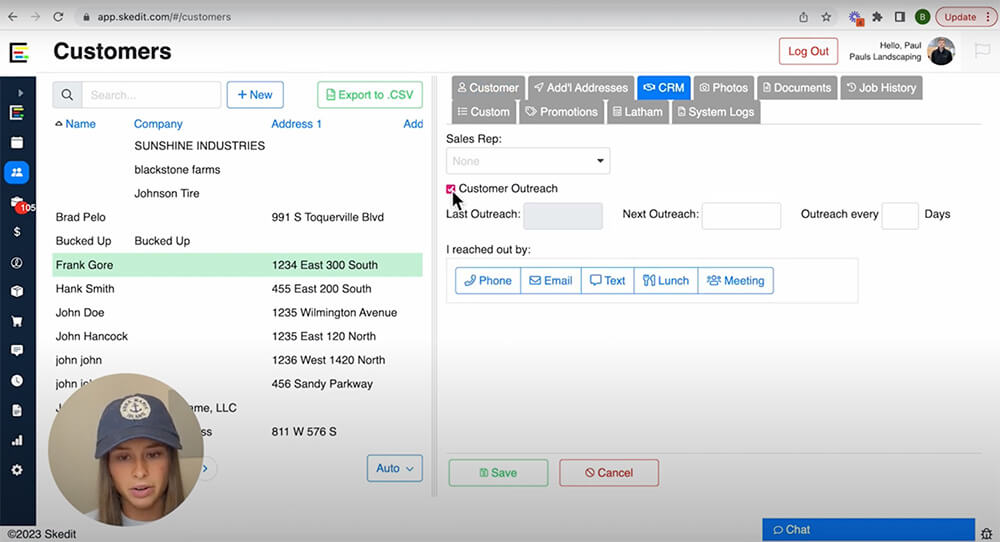Open the clock icon in left sidebar

click(x=17, y=380)
